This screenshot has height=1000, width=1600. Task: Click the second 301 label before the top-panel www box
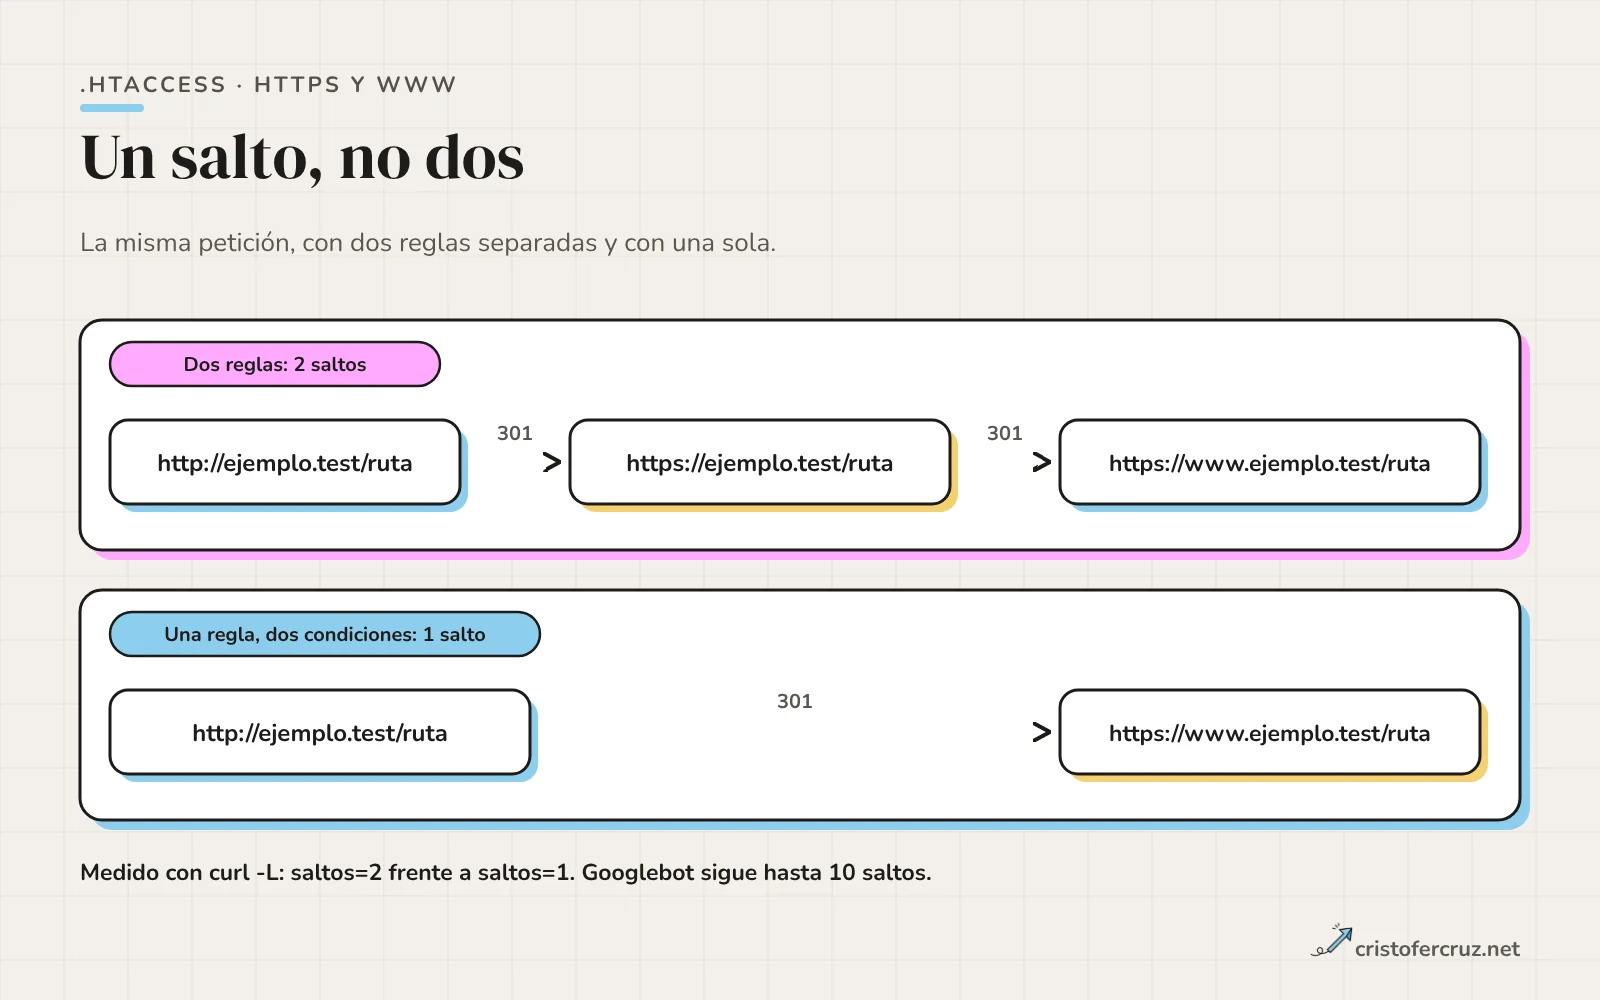coord(1005,433)
